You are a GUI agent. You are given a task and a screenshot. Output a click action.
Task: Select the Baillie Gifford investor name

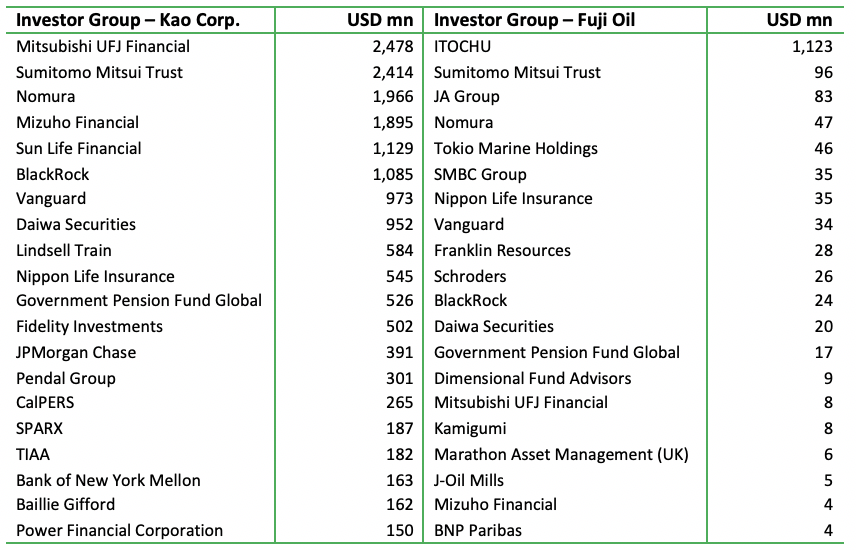(66, 504)
